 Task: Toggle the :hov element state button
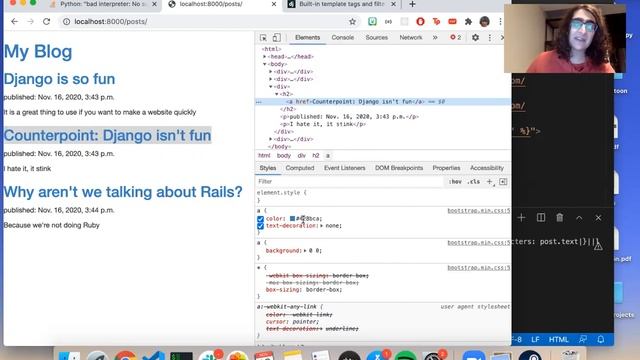455,182
